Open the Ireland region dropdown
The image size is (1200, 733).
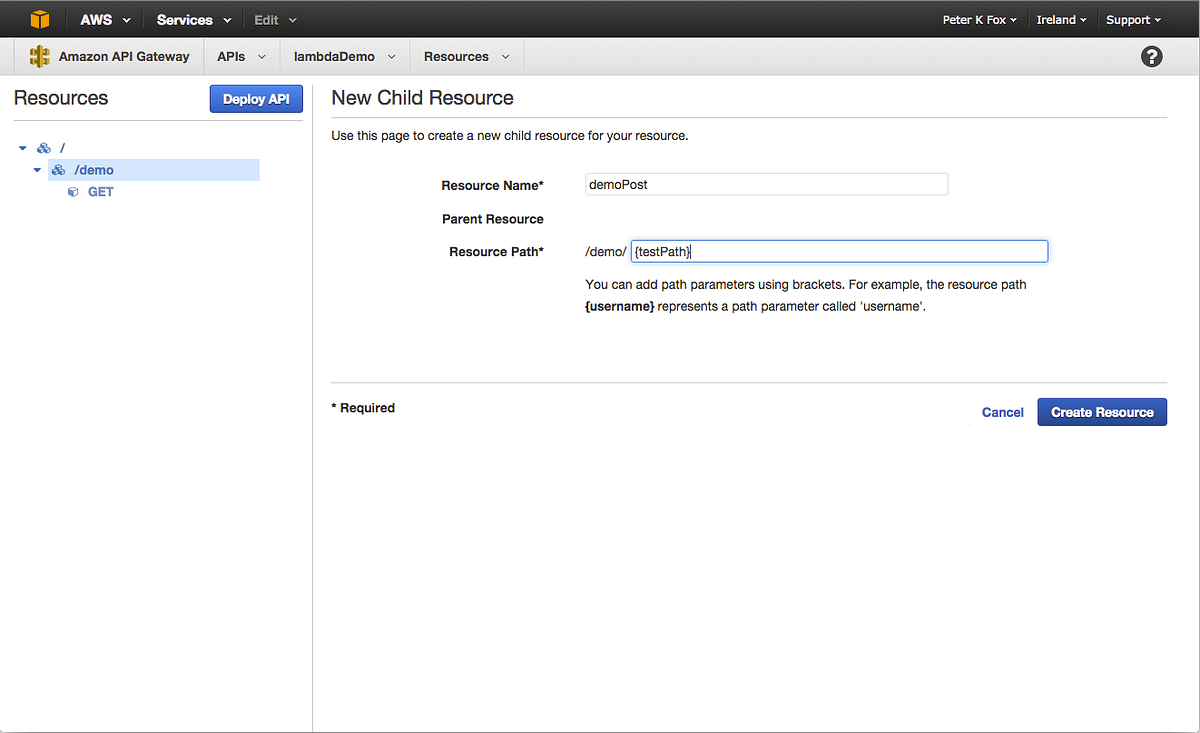click(1061, 19)
